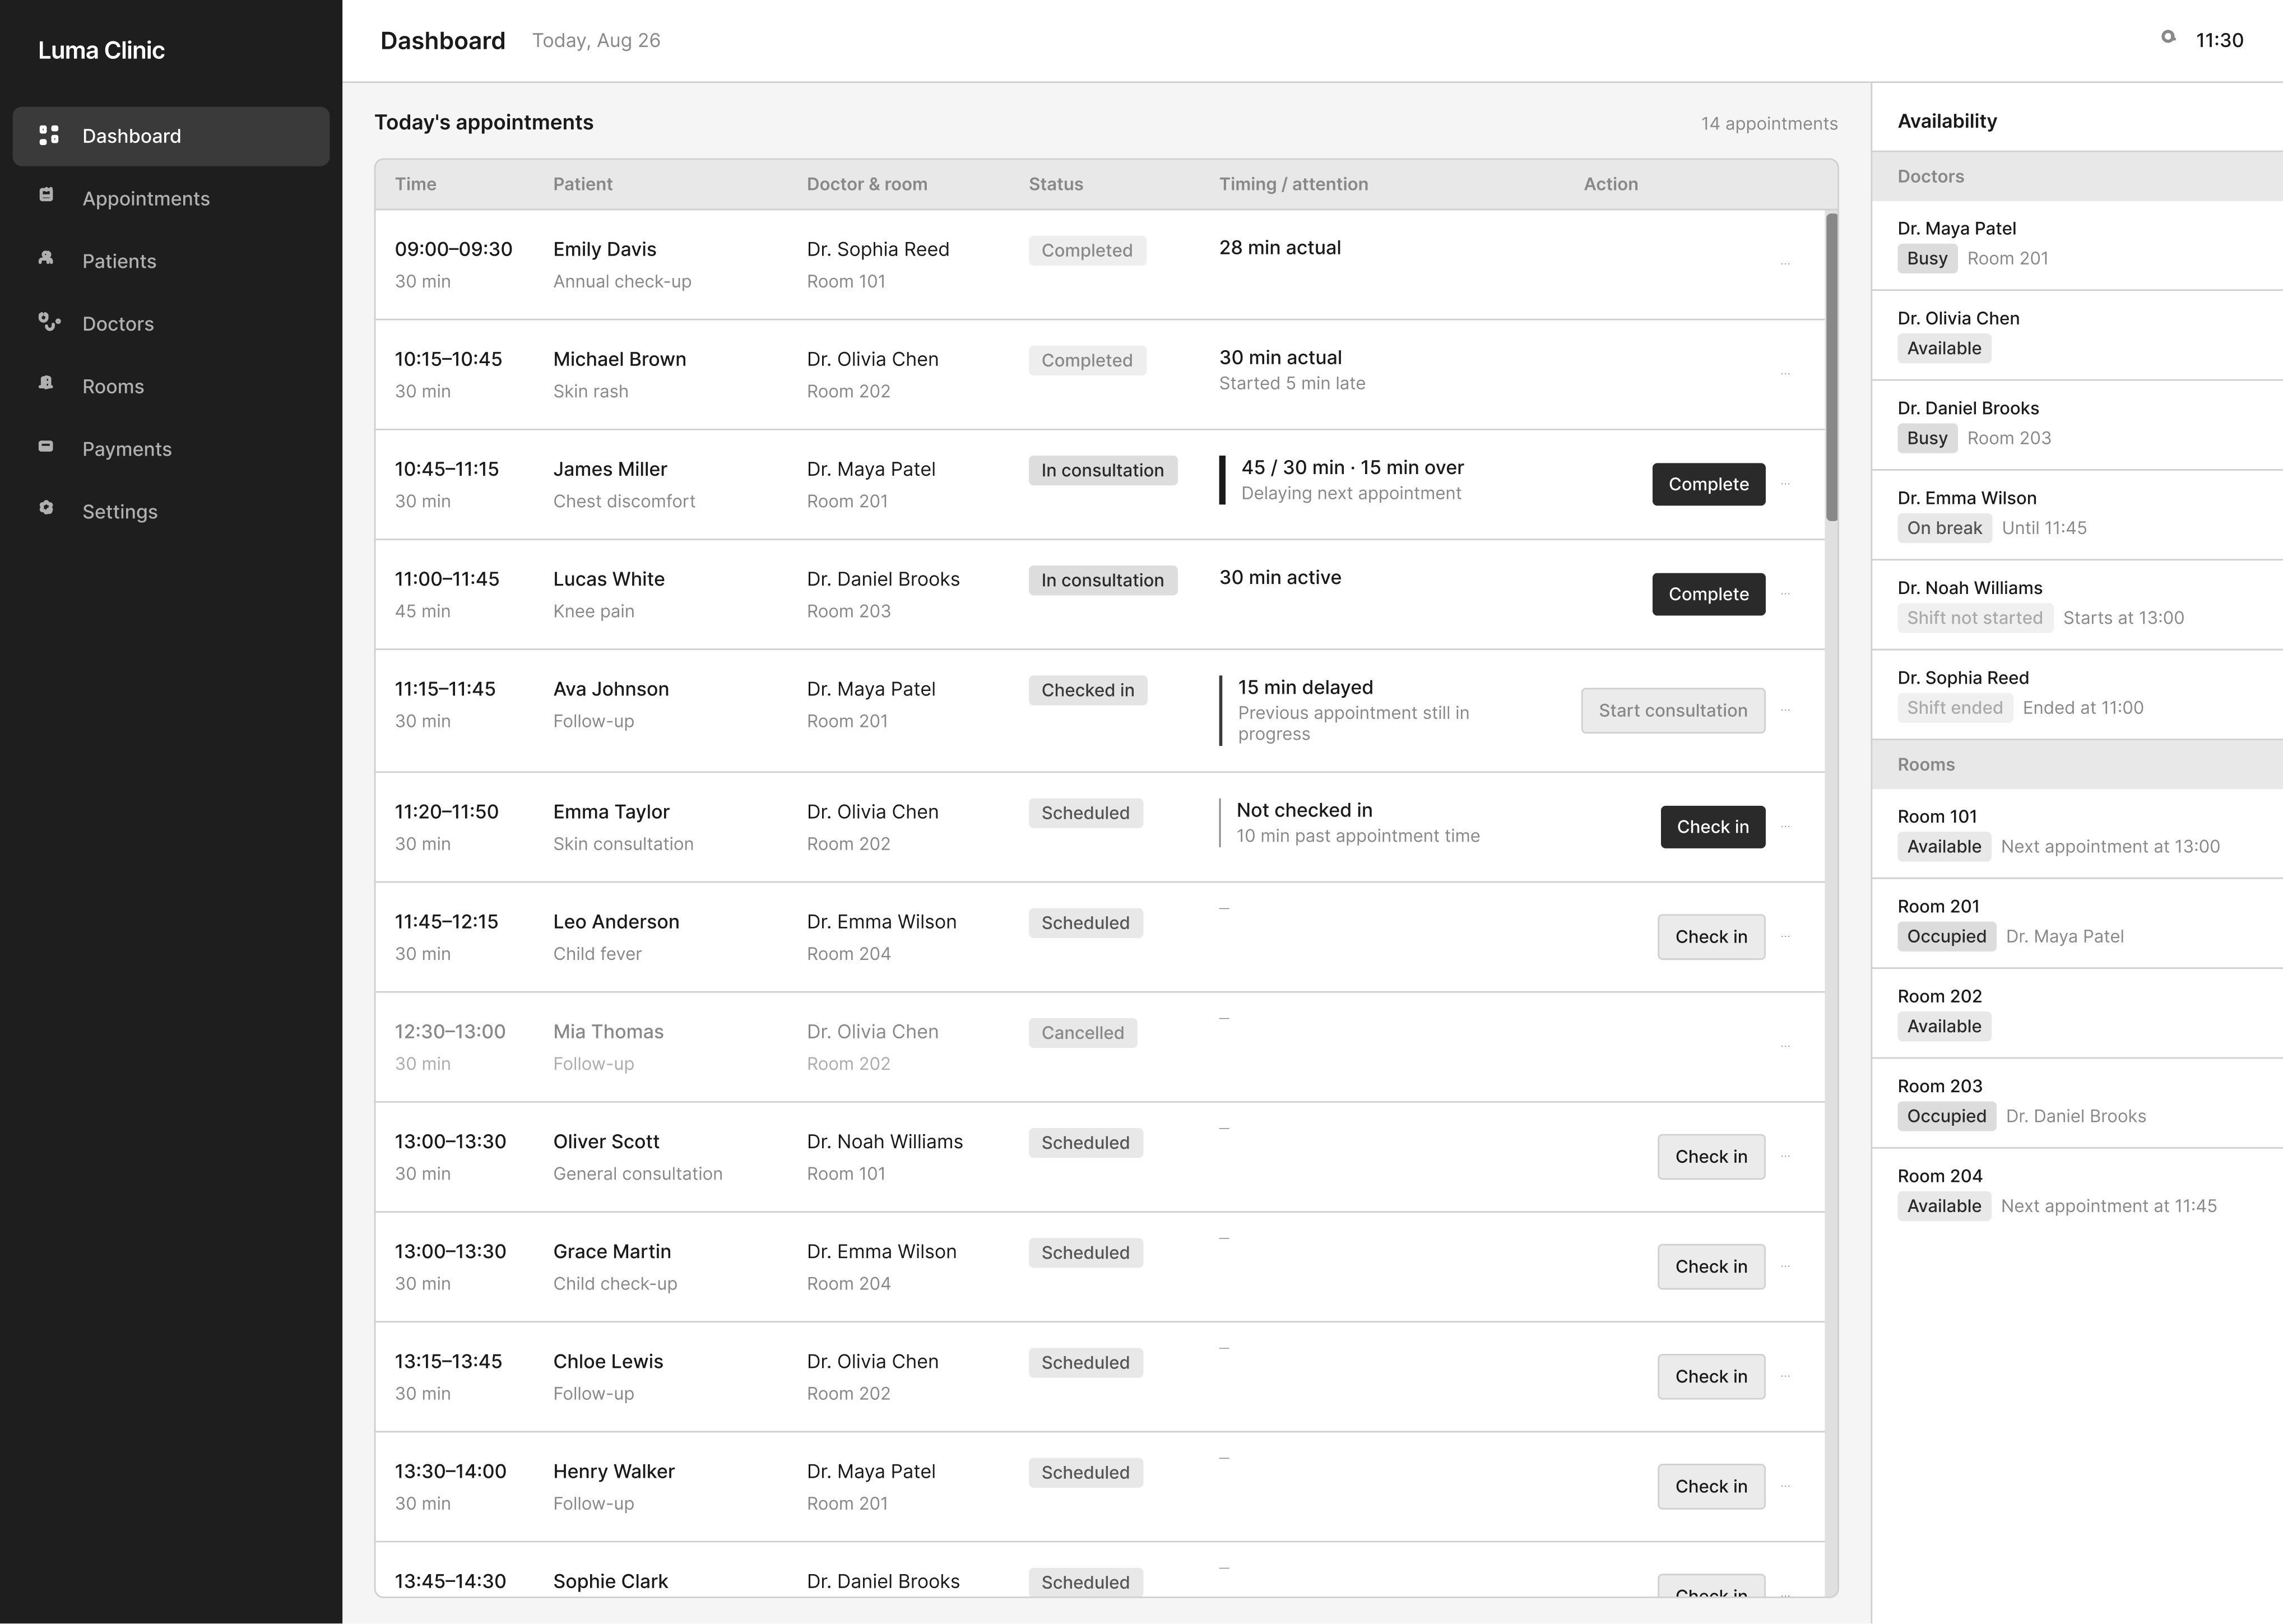Screen dimensions: 2283x1624
Task: Click Ava Johnson's 'Checked in' status badge
Action: click(1087, 690)
